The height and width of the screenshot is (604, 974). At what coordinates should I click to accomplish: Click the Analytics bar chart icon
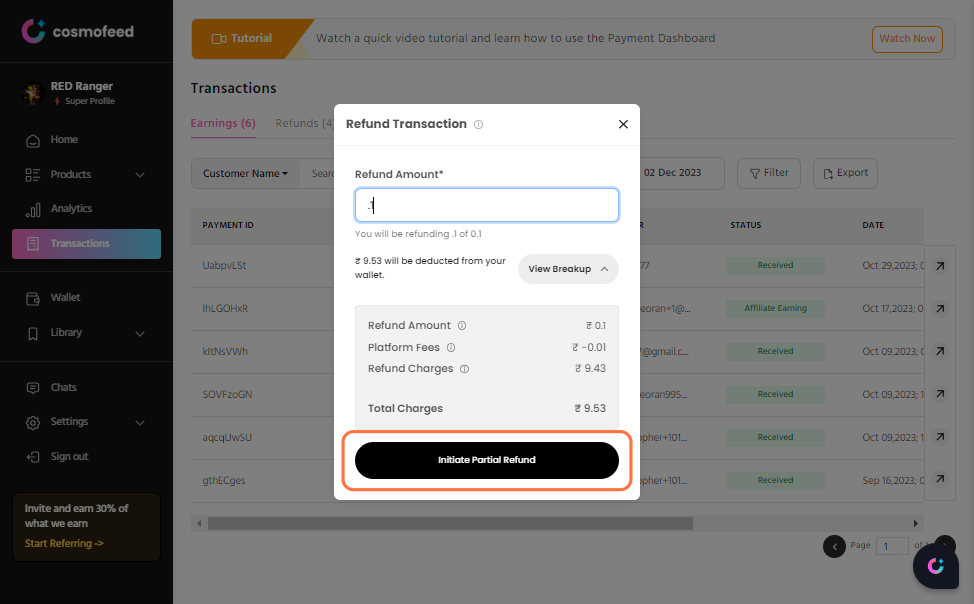33,209
